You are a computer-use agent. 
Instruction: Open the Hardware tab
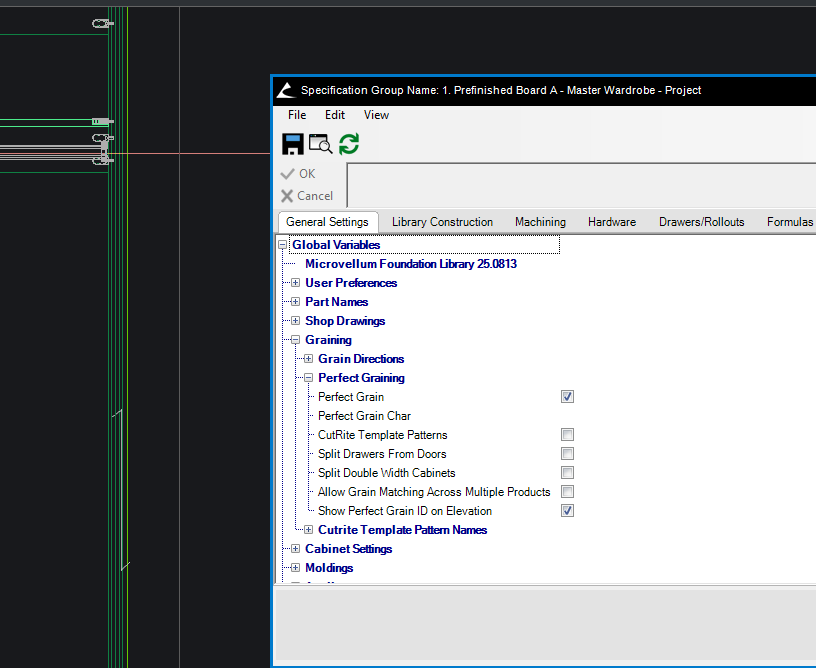612,222
